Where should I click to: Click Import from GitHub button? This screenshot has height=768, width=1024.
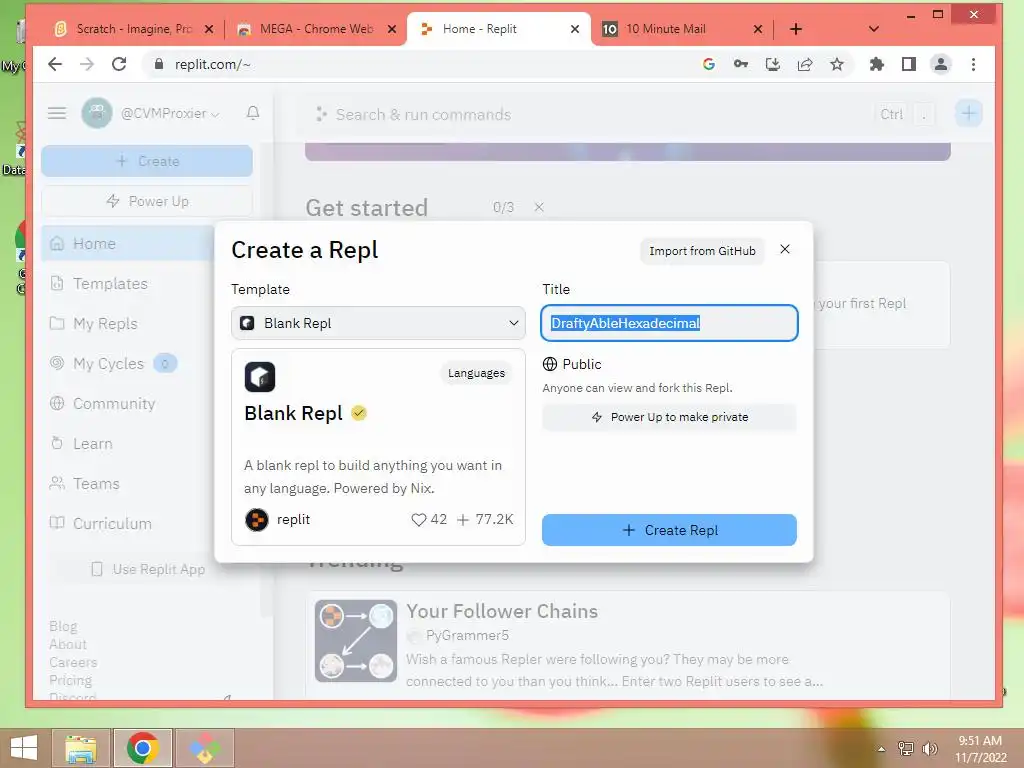[702, 251]
